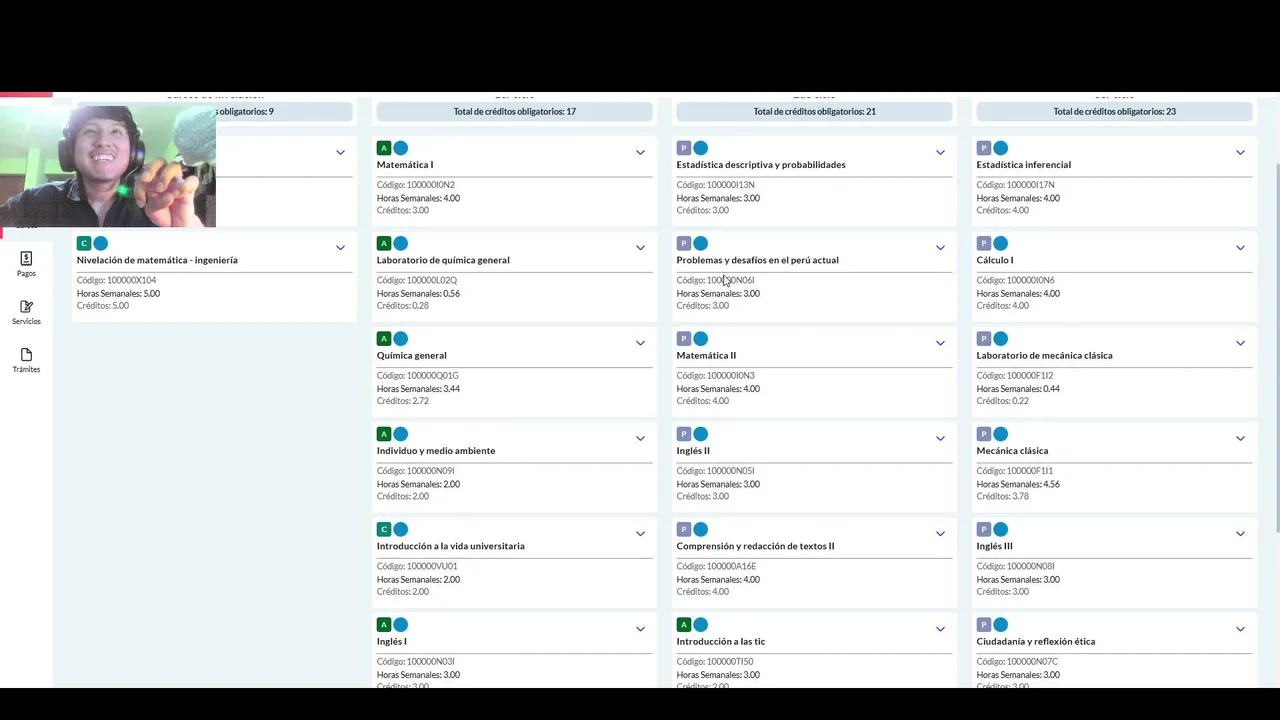The image size is (1280, 720).
Task: Click the blue circle badge on Matemática I
Action: [x=400, y=148]
